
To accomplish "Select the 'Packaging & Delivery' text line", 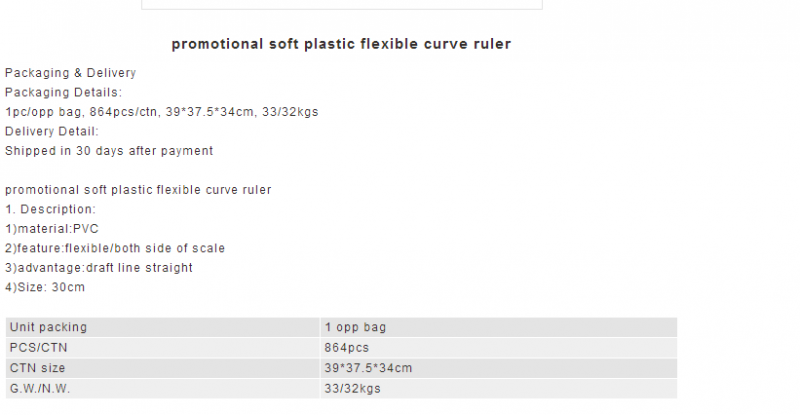I will (70, 73).
